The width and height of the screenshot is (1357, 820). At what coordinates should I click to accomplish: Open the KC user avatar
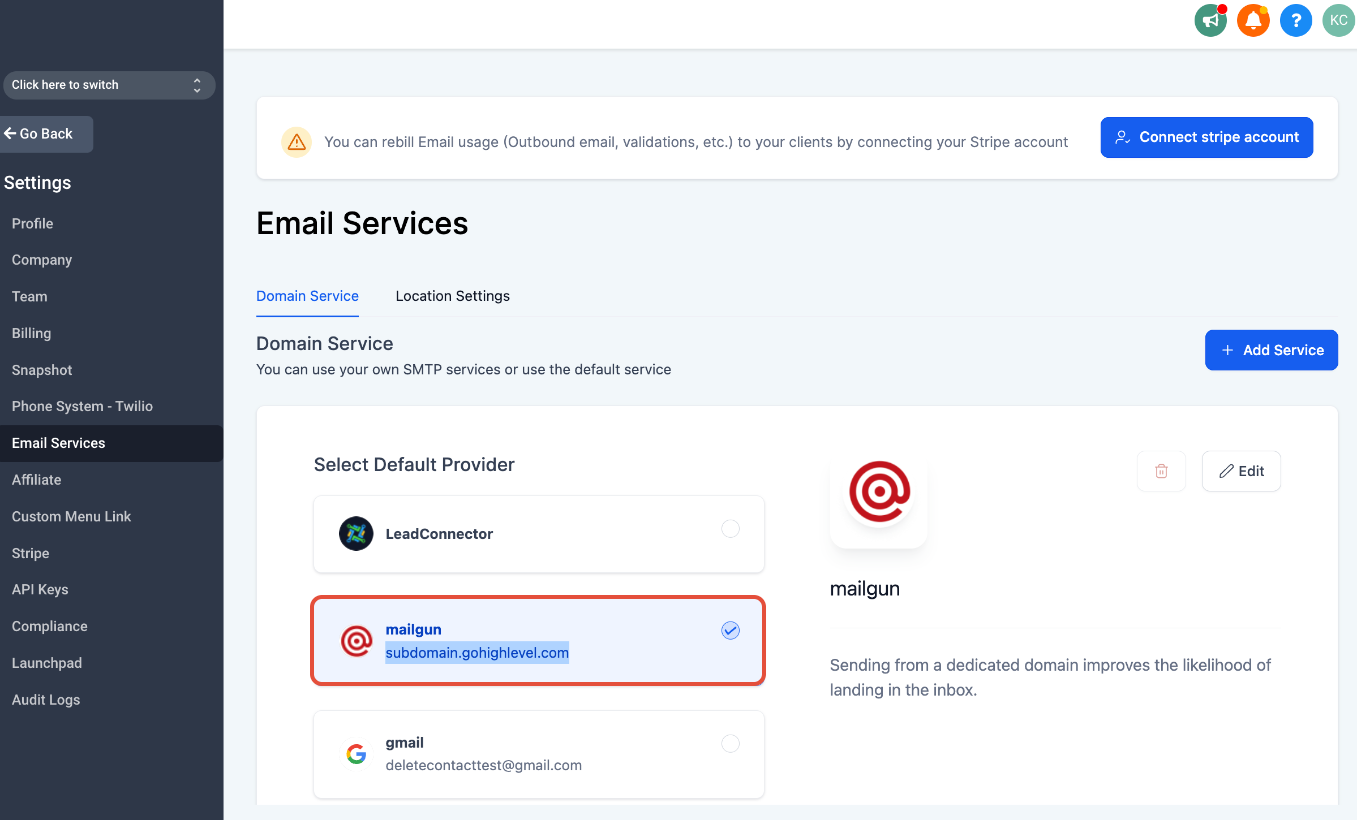tap(1338, 20)
